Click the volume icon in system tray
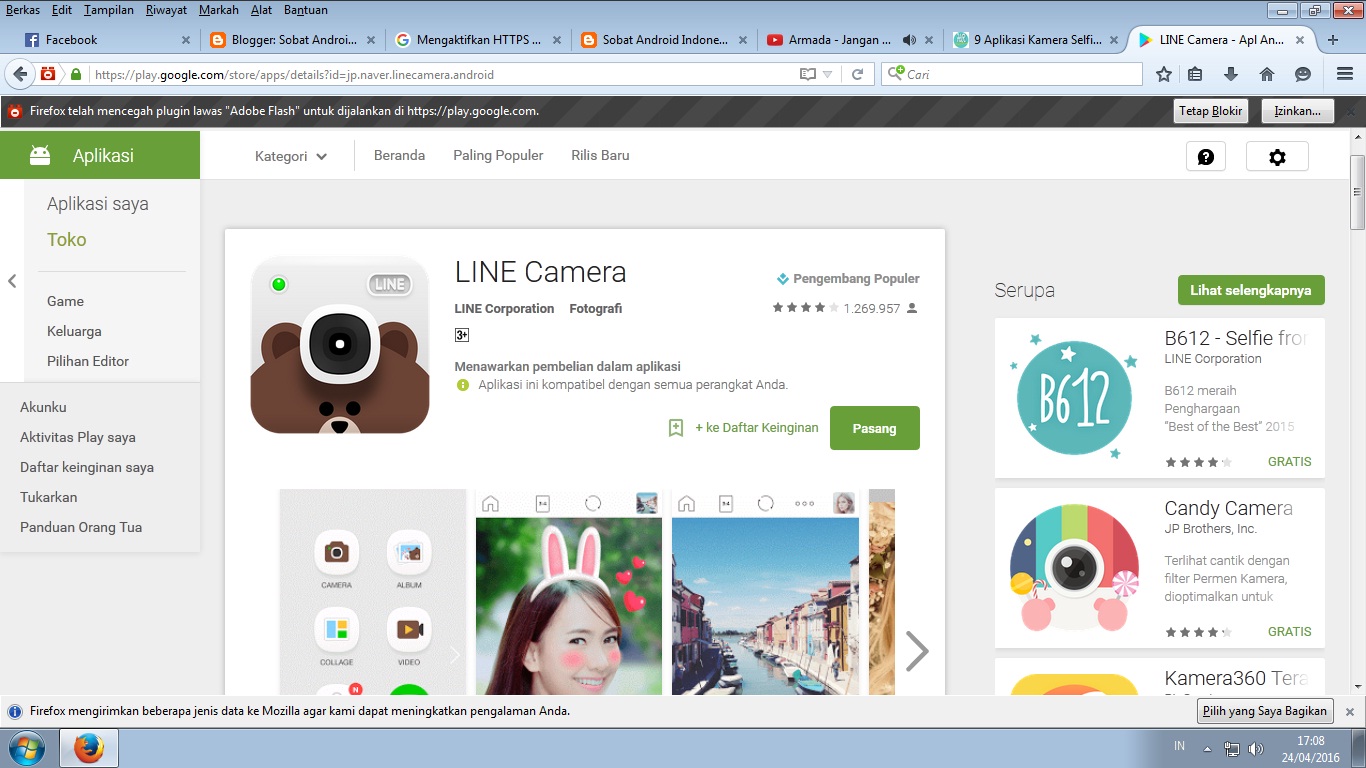The width and height of the screenshot is (1366, 768). pyautogui.click(x=1256, y=748)
